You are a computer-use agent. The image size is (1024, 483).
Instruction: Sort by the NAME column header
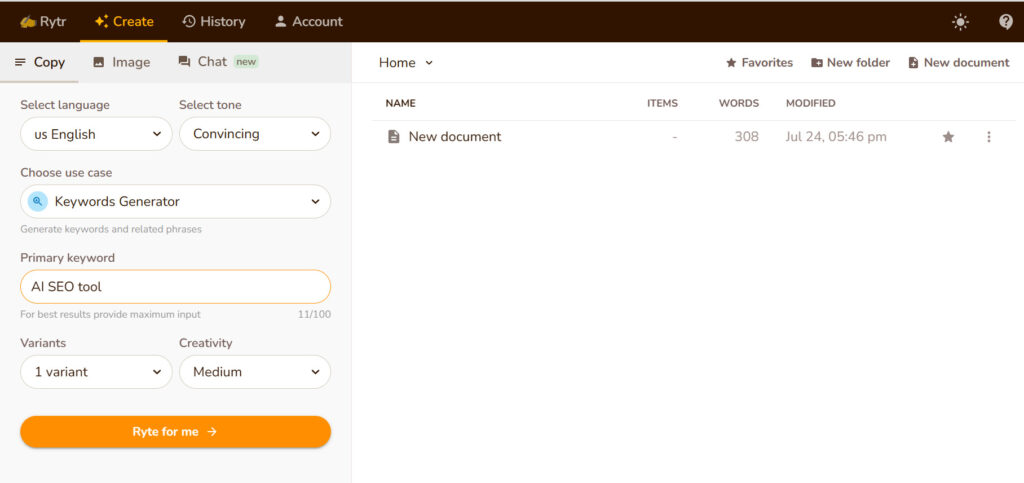(400, 103)
